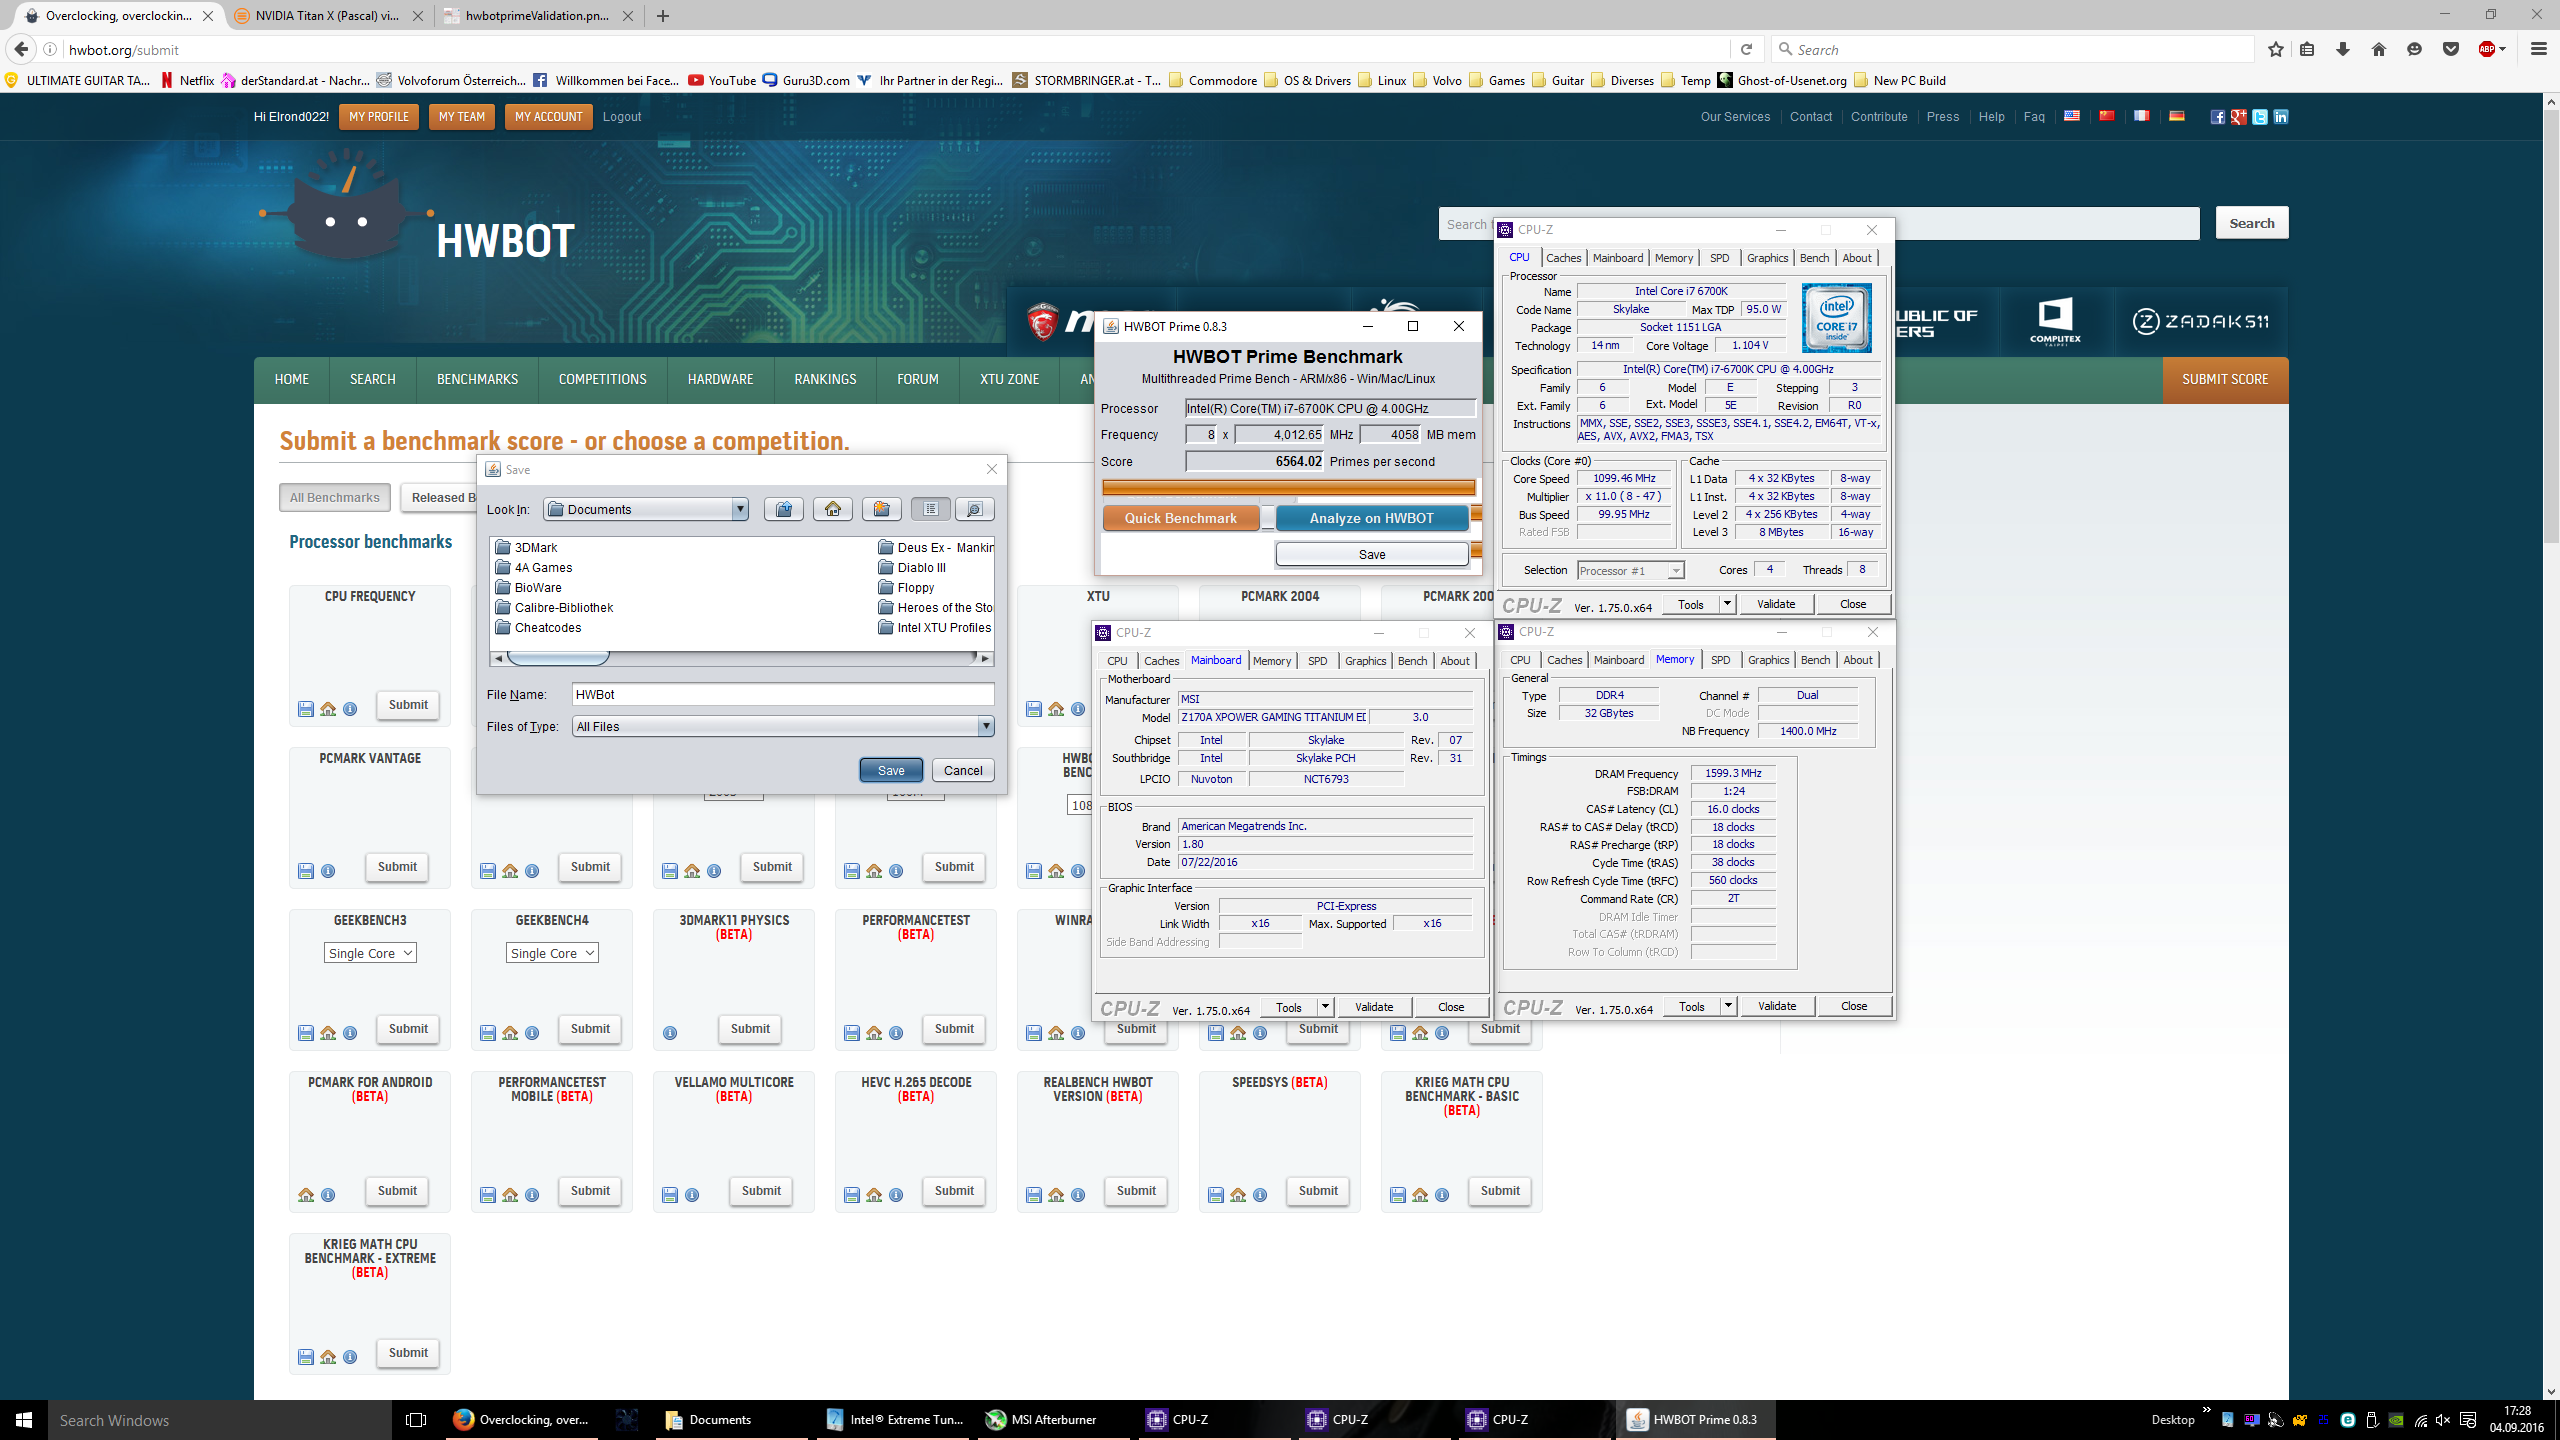This screenshot has height=1440, width=2560.
Task: Click the muted volume tray icon
Action: [x=2443, y=1420]
